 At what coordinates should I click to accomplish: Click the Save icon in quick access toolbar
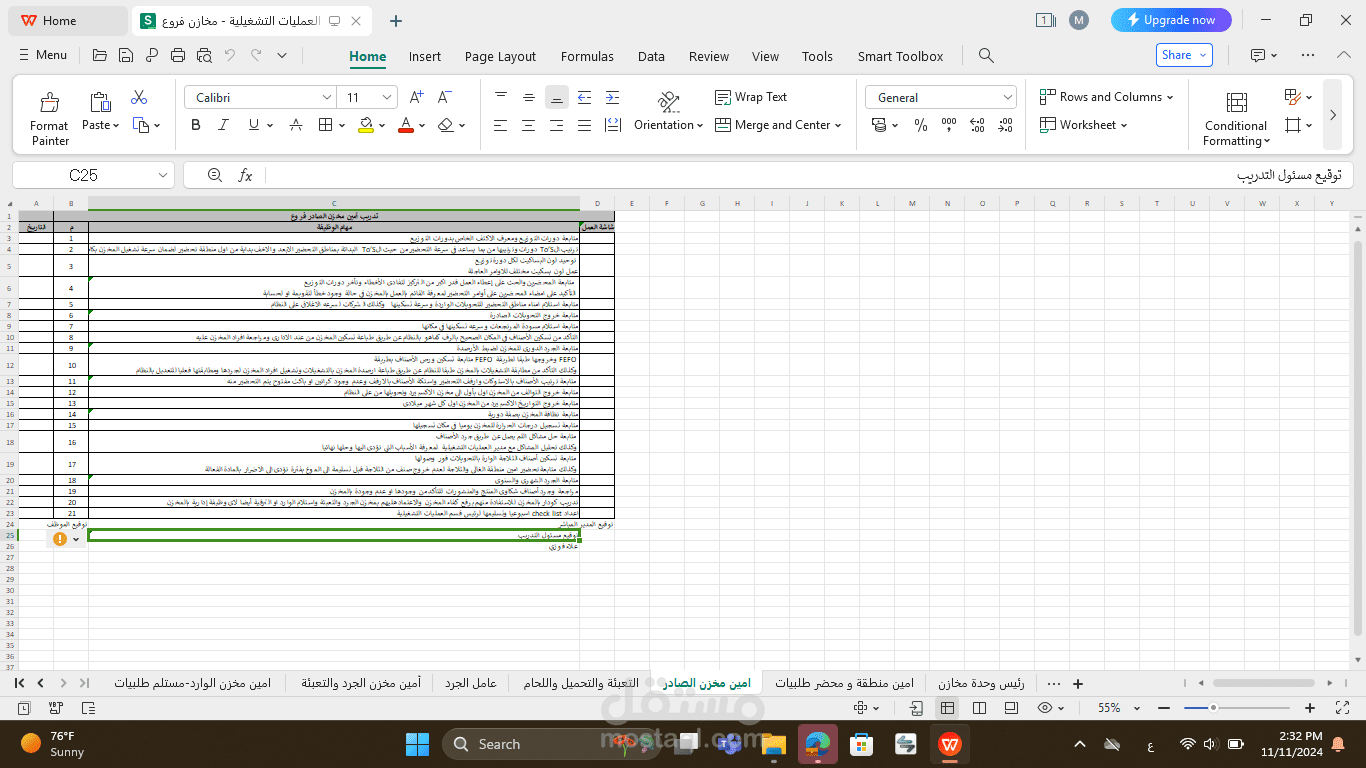[125, 56]
